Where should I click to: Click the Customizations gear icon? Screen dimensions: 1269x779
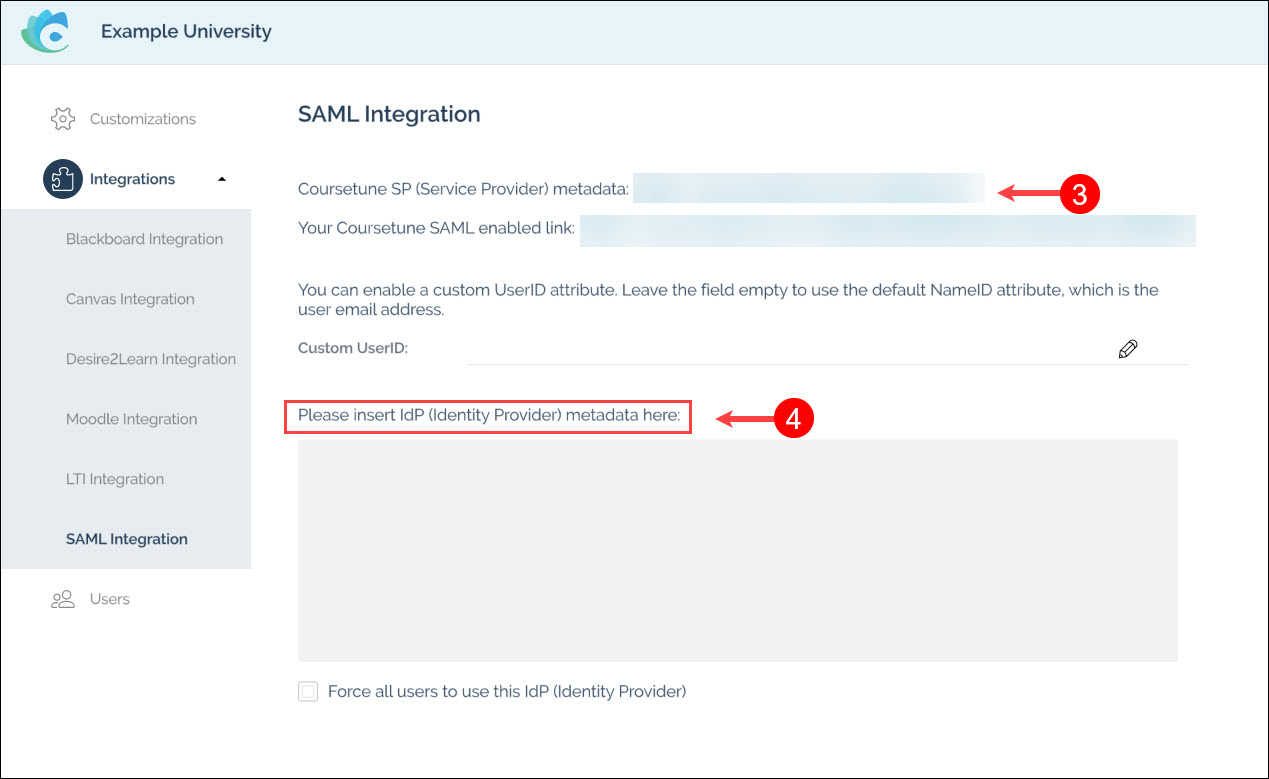tap(62, 119)
